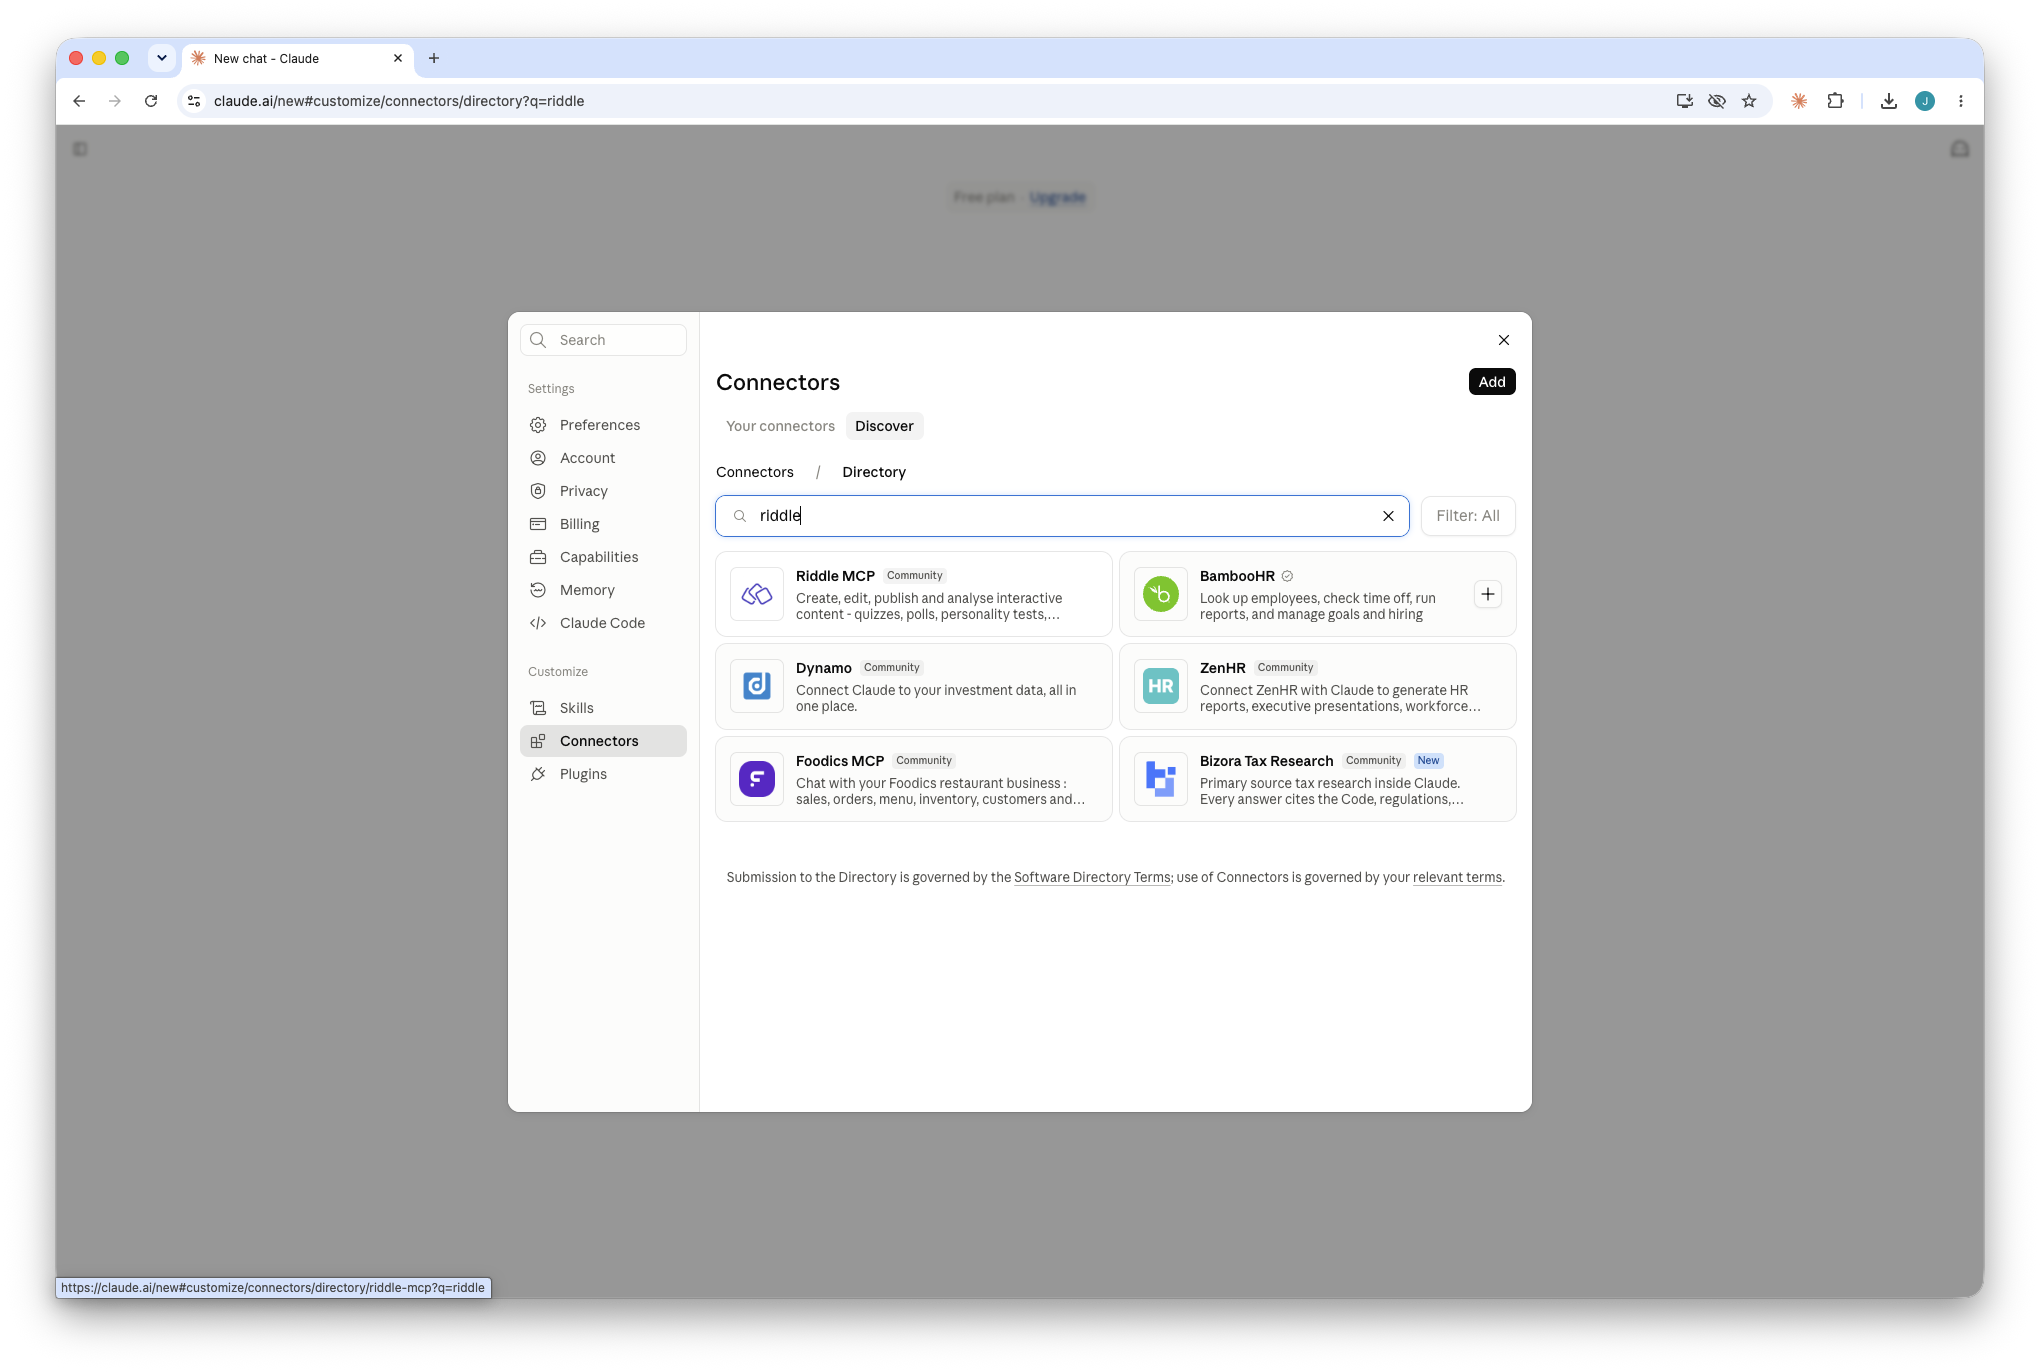Image resolution: width=2040 pixels, height=1372 pixels.
Task: Click the Privacy shield icon
Action: click(x=538, y=491)
